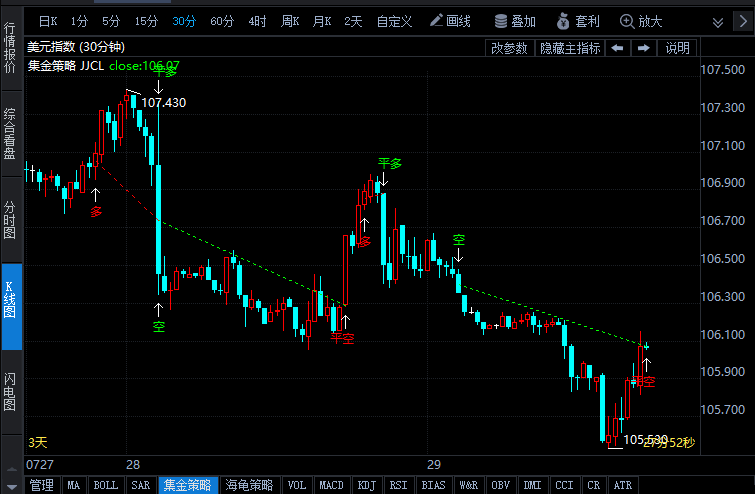Click the 107.500 price axis label

click(722, 69)
